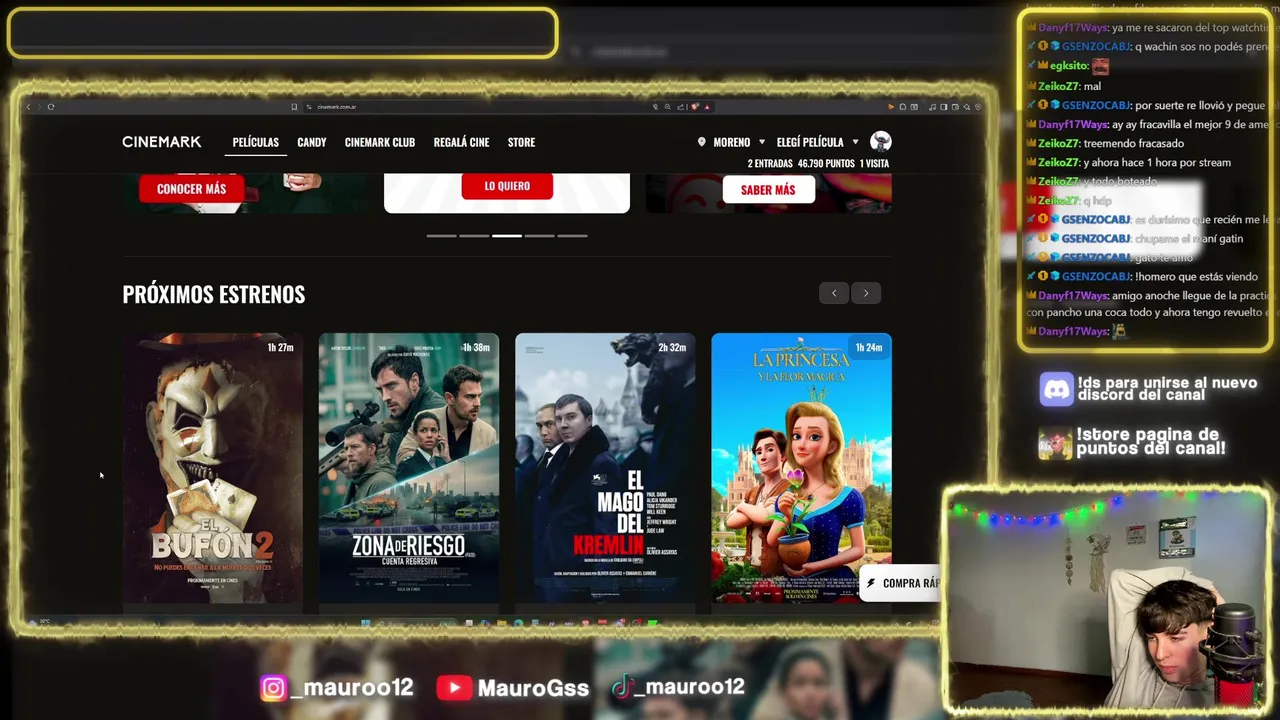Click the 1h 27m duration badge
This screenshot has width=1280, height=720.
pos(280,348)
